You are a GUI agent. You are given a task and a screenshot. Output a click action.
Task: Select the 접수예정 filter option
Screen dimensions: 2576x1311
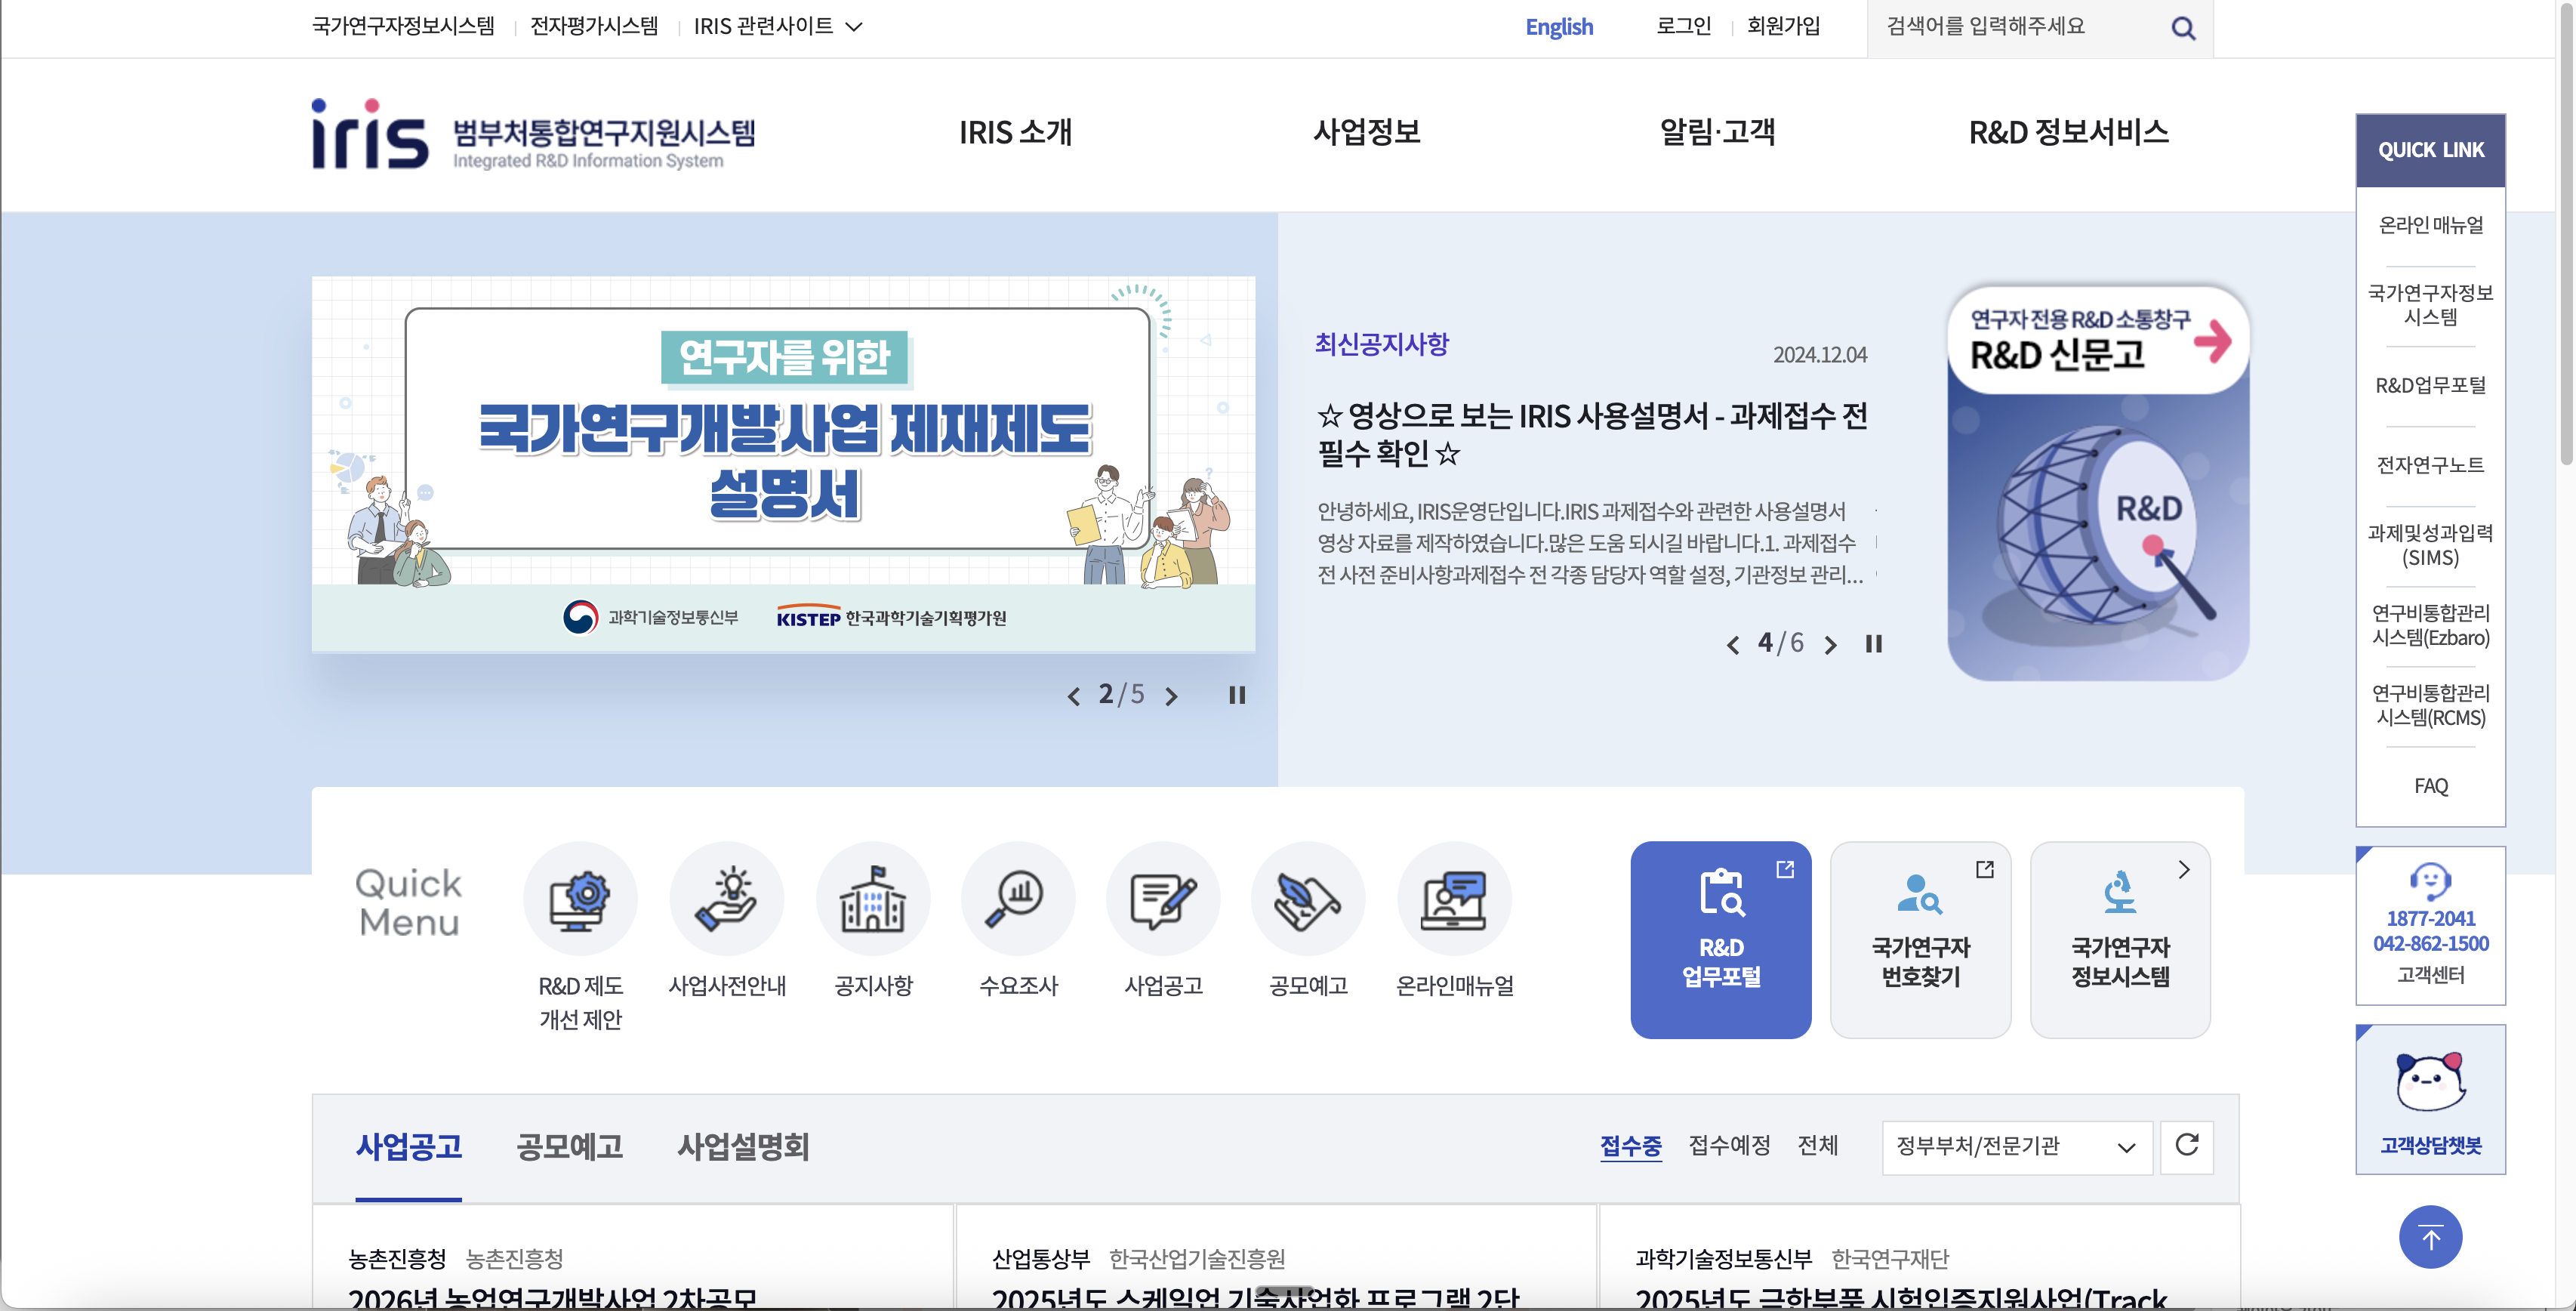(1729, 1145)
